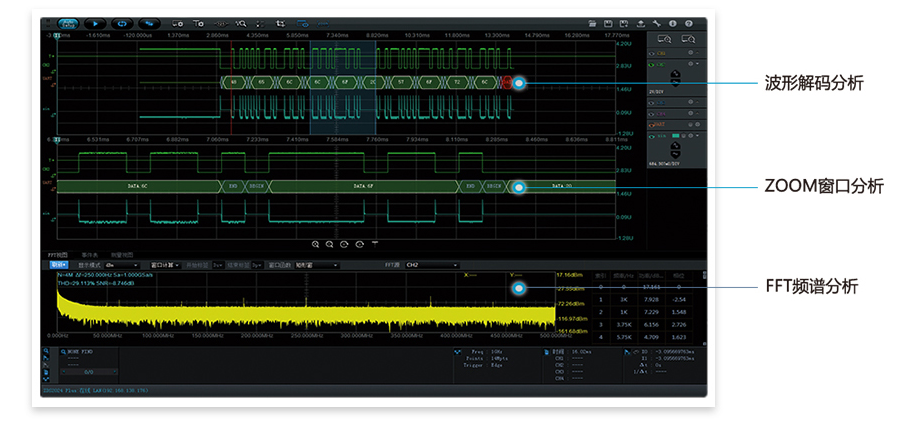908x424 pixels.
Task: Toggle CH3 visibility eye
Action: click(651, 103)
